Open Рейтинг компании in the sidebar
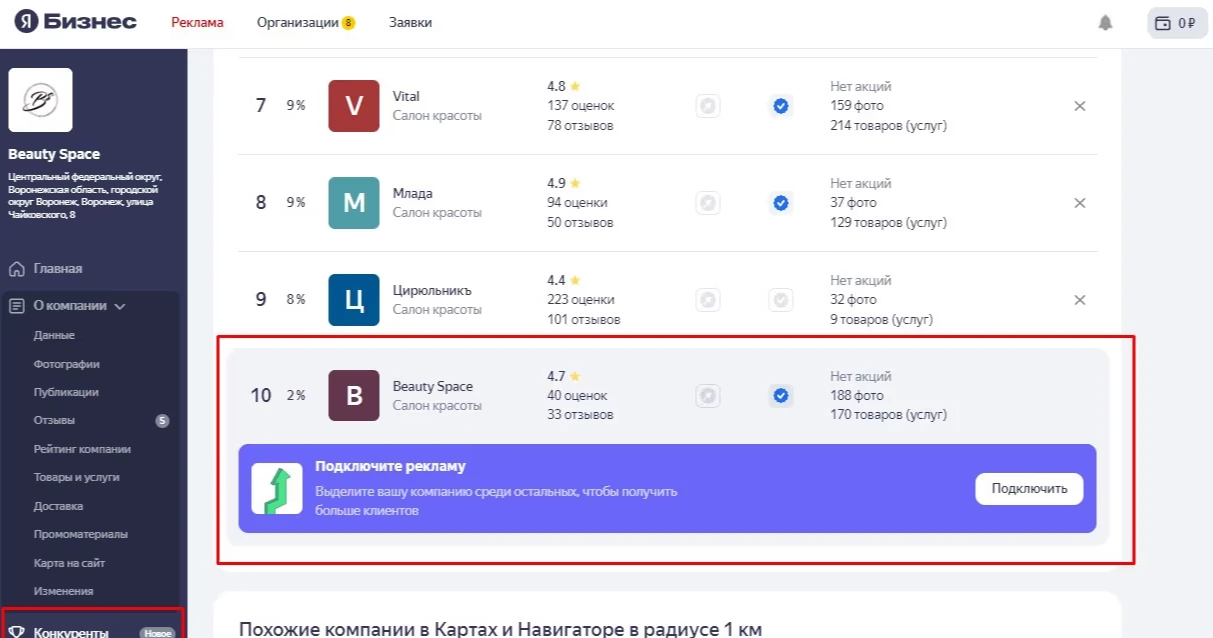 pos(82,449)
